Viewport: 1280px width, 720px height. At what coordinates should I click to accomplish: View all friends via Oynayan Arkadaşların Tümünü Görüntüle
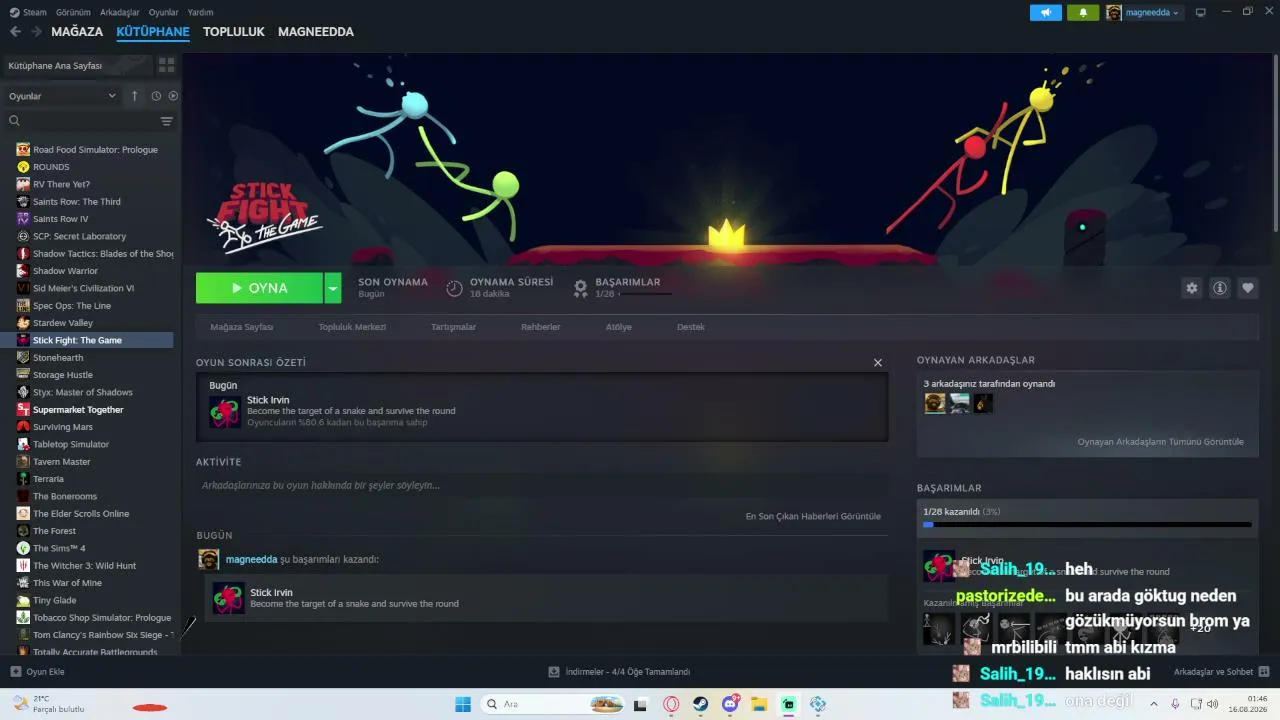(x=1160, y=442)
